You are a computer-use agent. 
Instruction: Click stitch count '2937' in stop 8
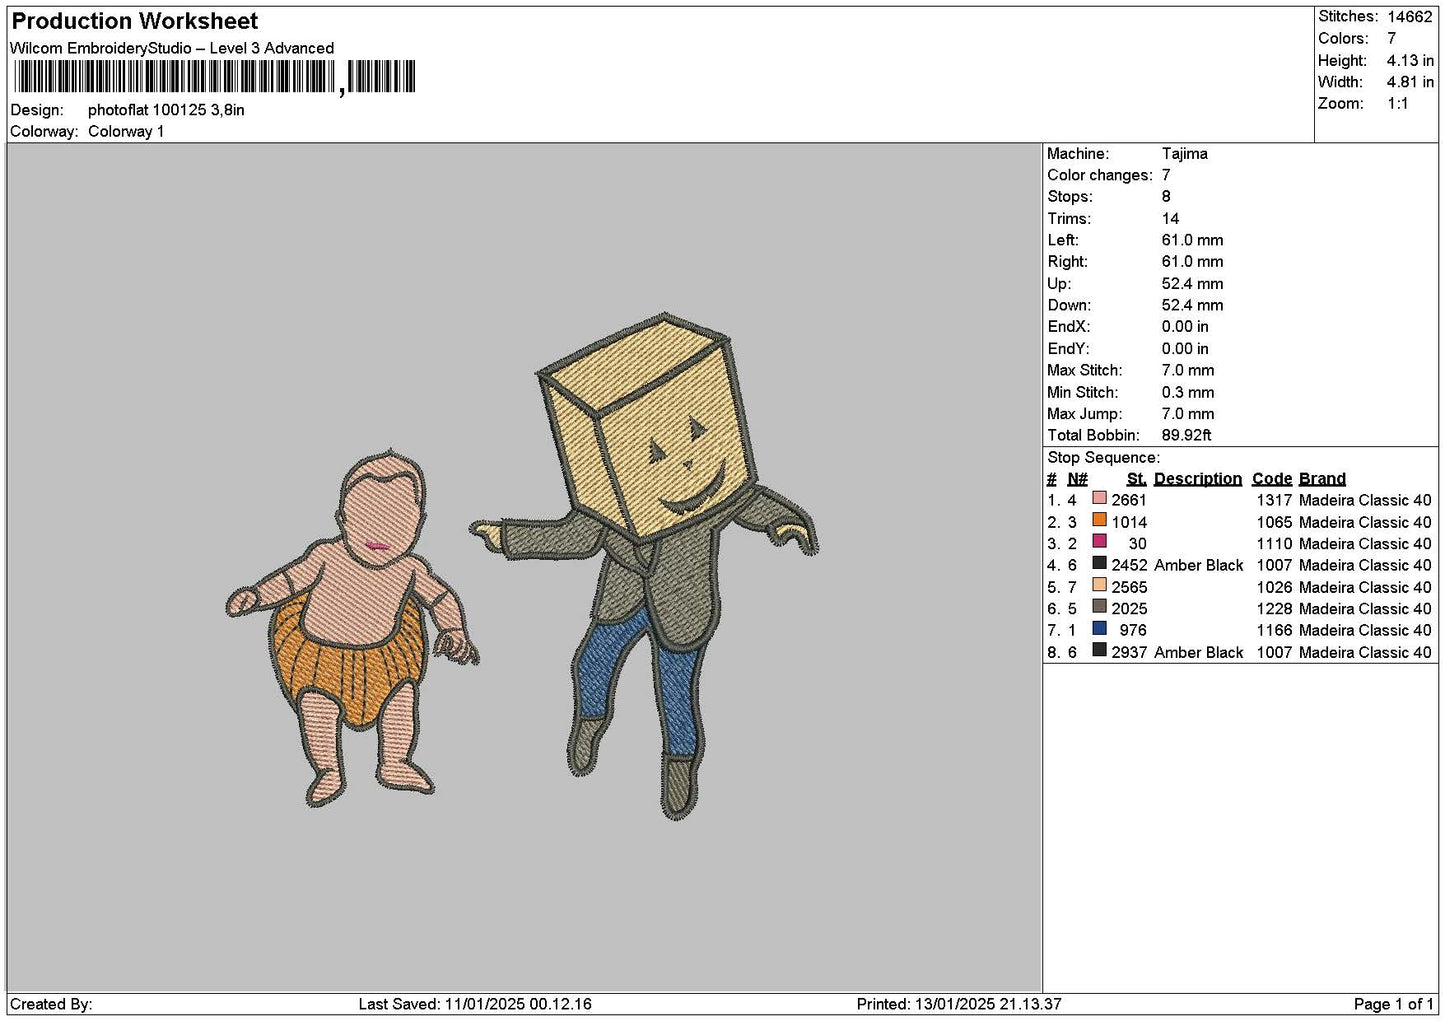pyautogui.click(x=1129, y=653)
